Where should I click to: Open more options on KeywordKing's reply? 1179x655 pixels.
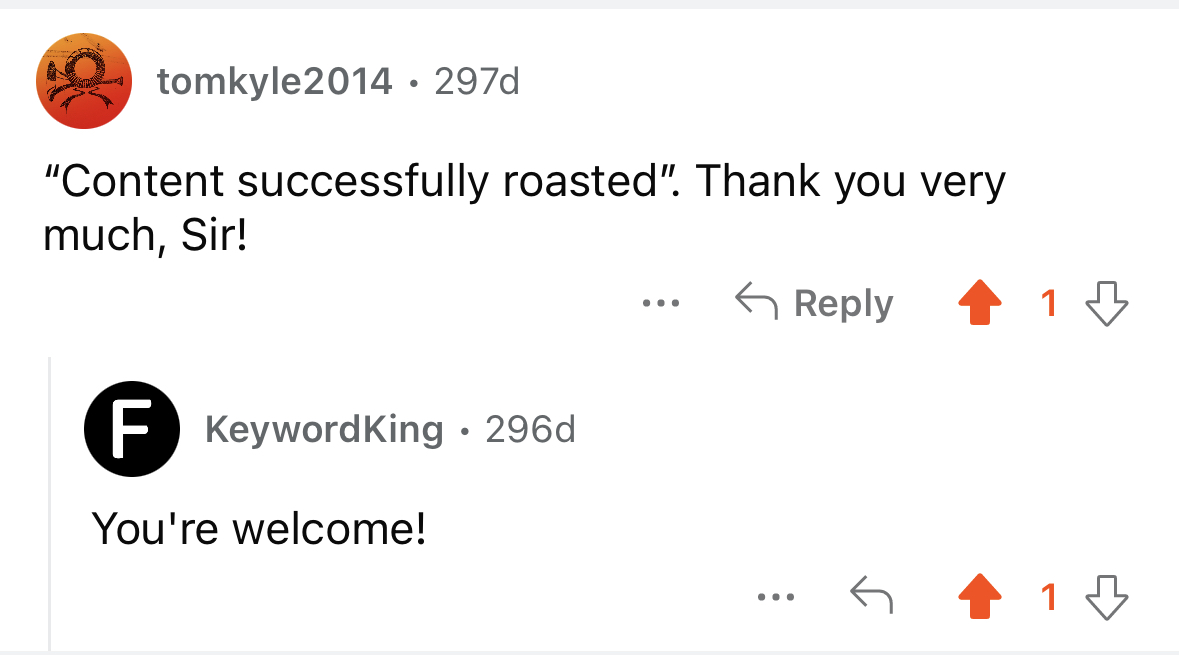click(776, 597)
